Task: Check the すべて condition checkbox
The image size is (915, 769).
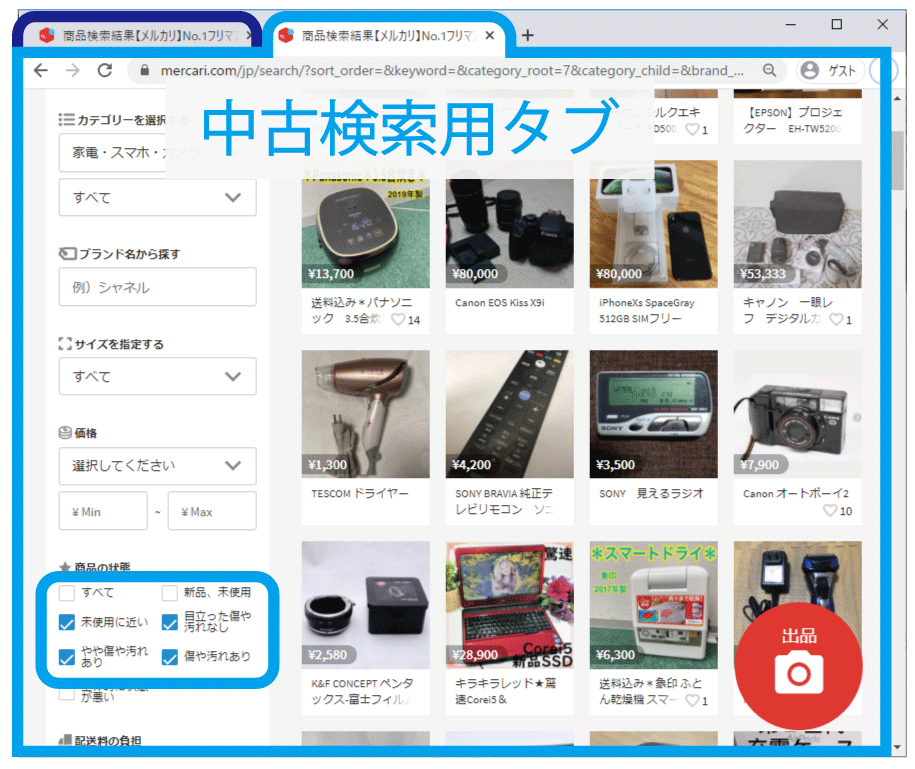Action: click(x=67, y=593)
